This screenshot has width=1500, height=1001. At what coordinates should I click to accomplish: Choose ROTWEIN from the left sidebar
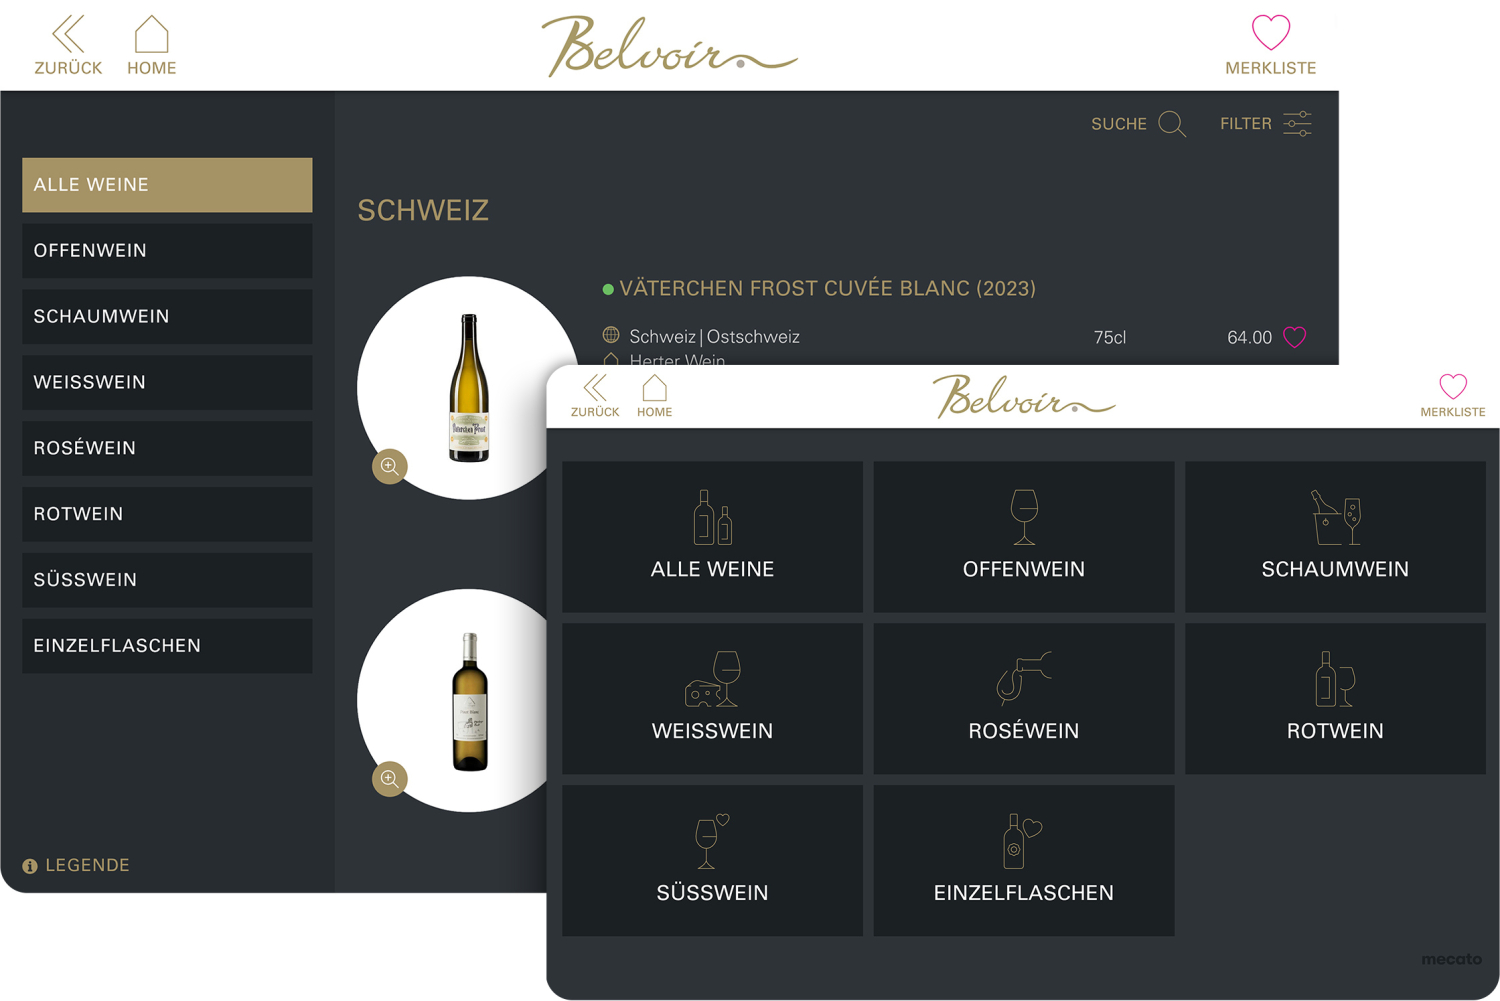(x=167, y=514)
